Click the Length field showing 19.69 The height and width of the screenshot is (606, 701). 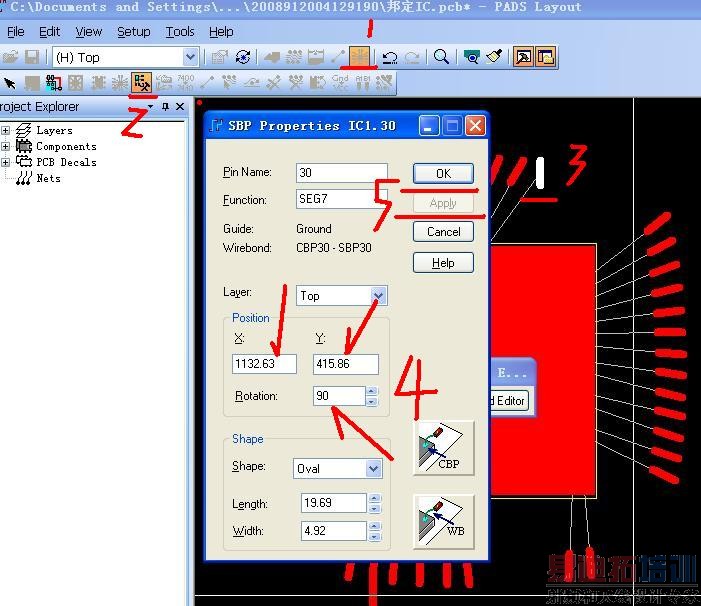tap(334, 503)
